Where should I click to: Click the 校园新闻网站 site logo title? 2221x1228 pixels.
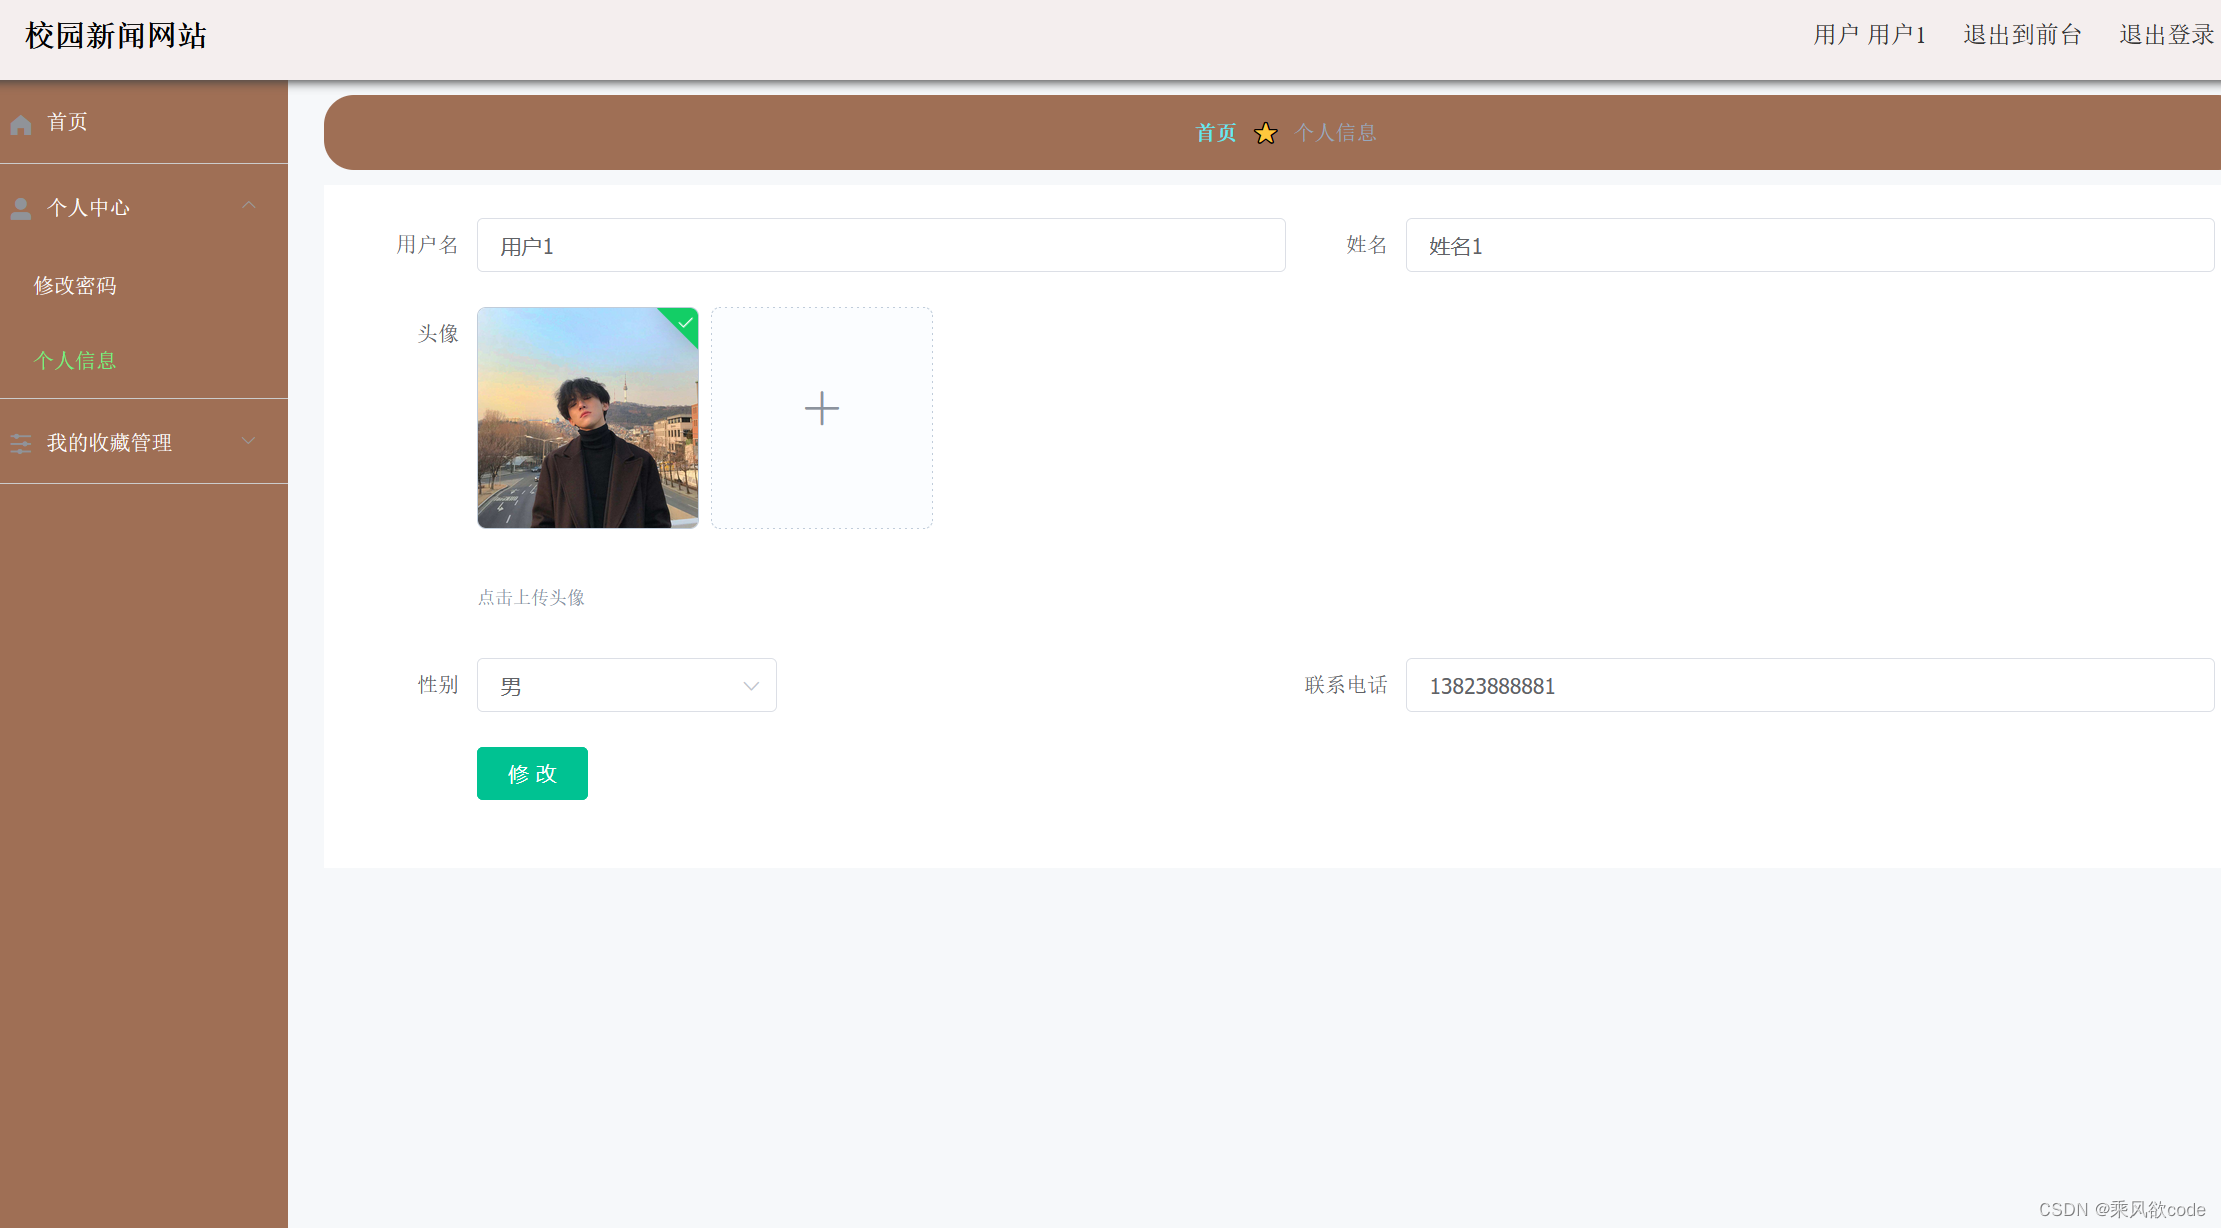(x=115, y=35)
